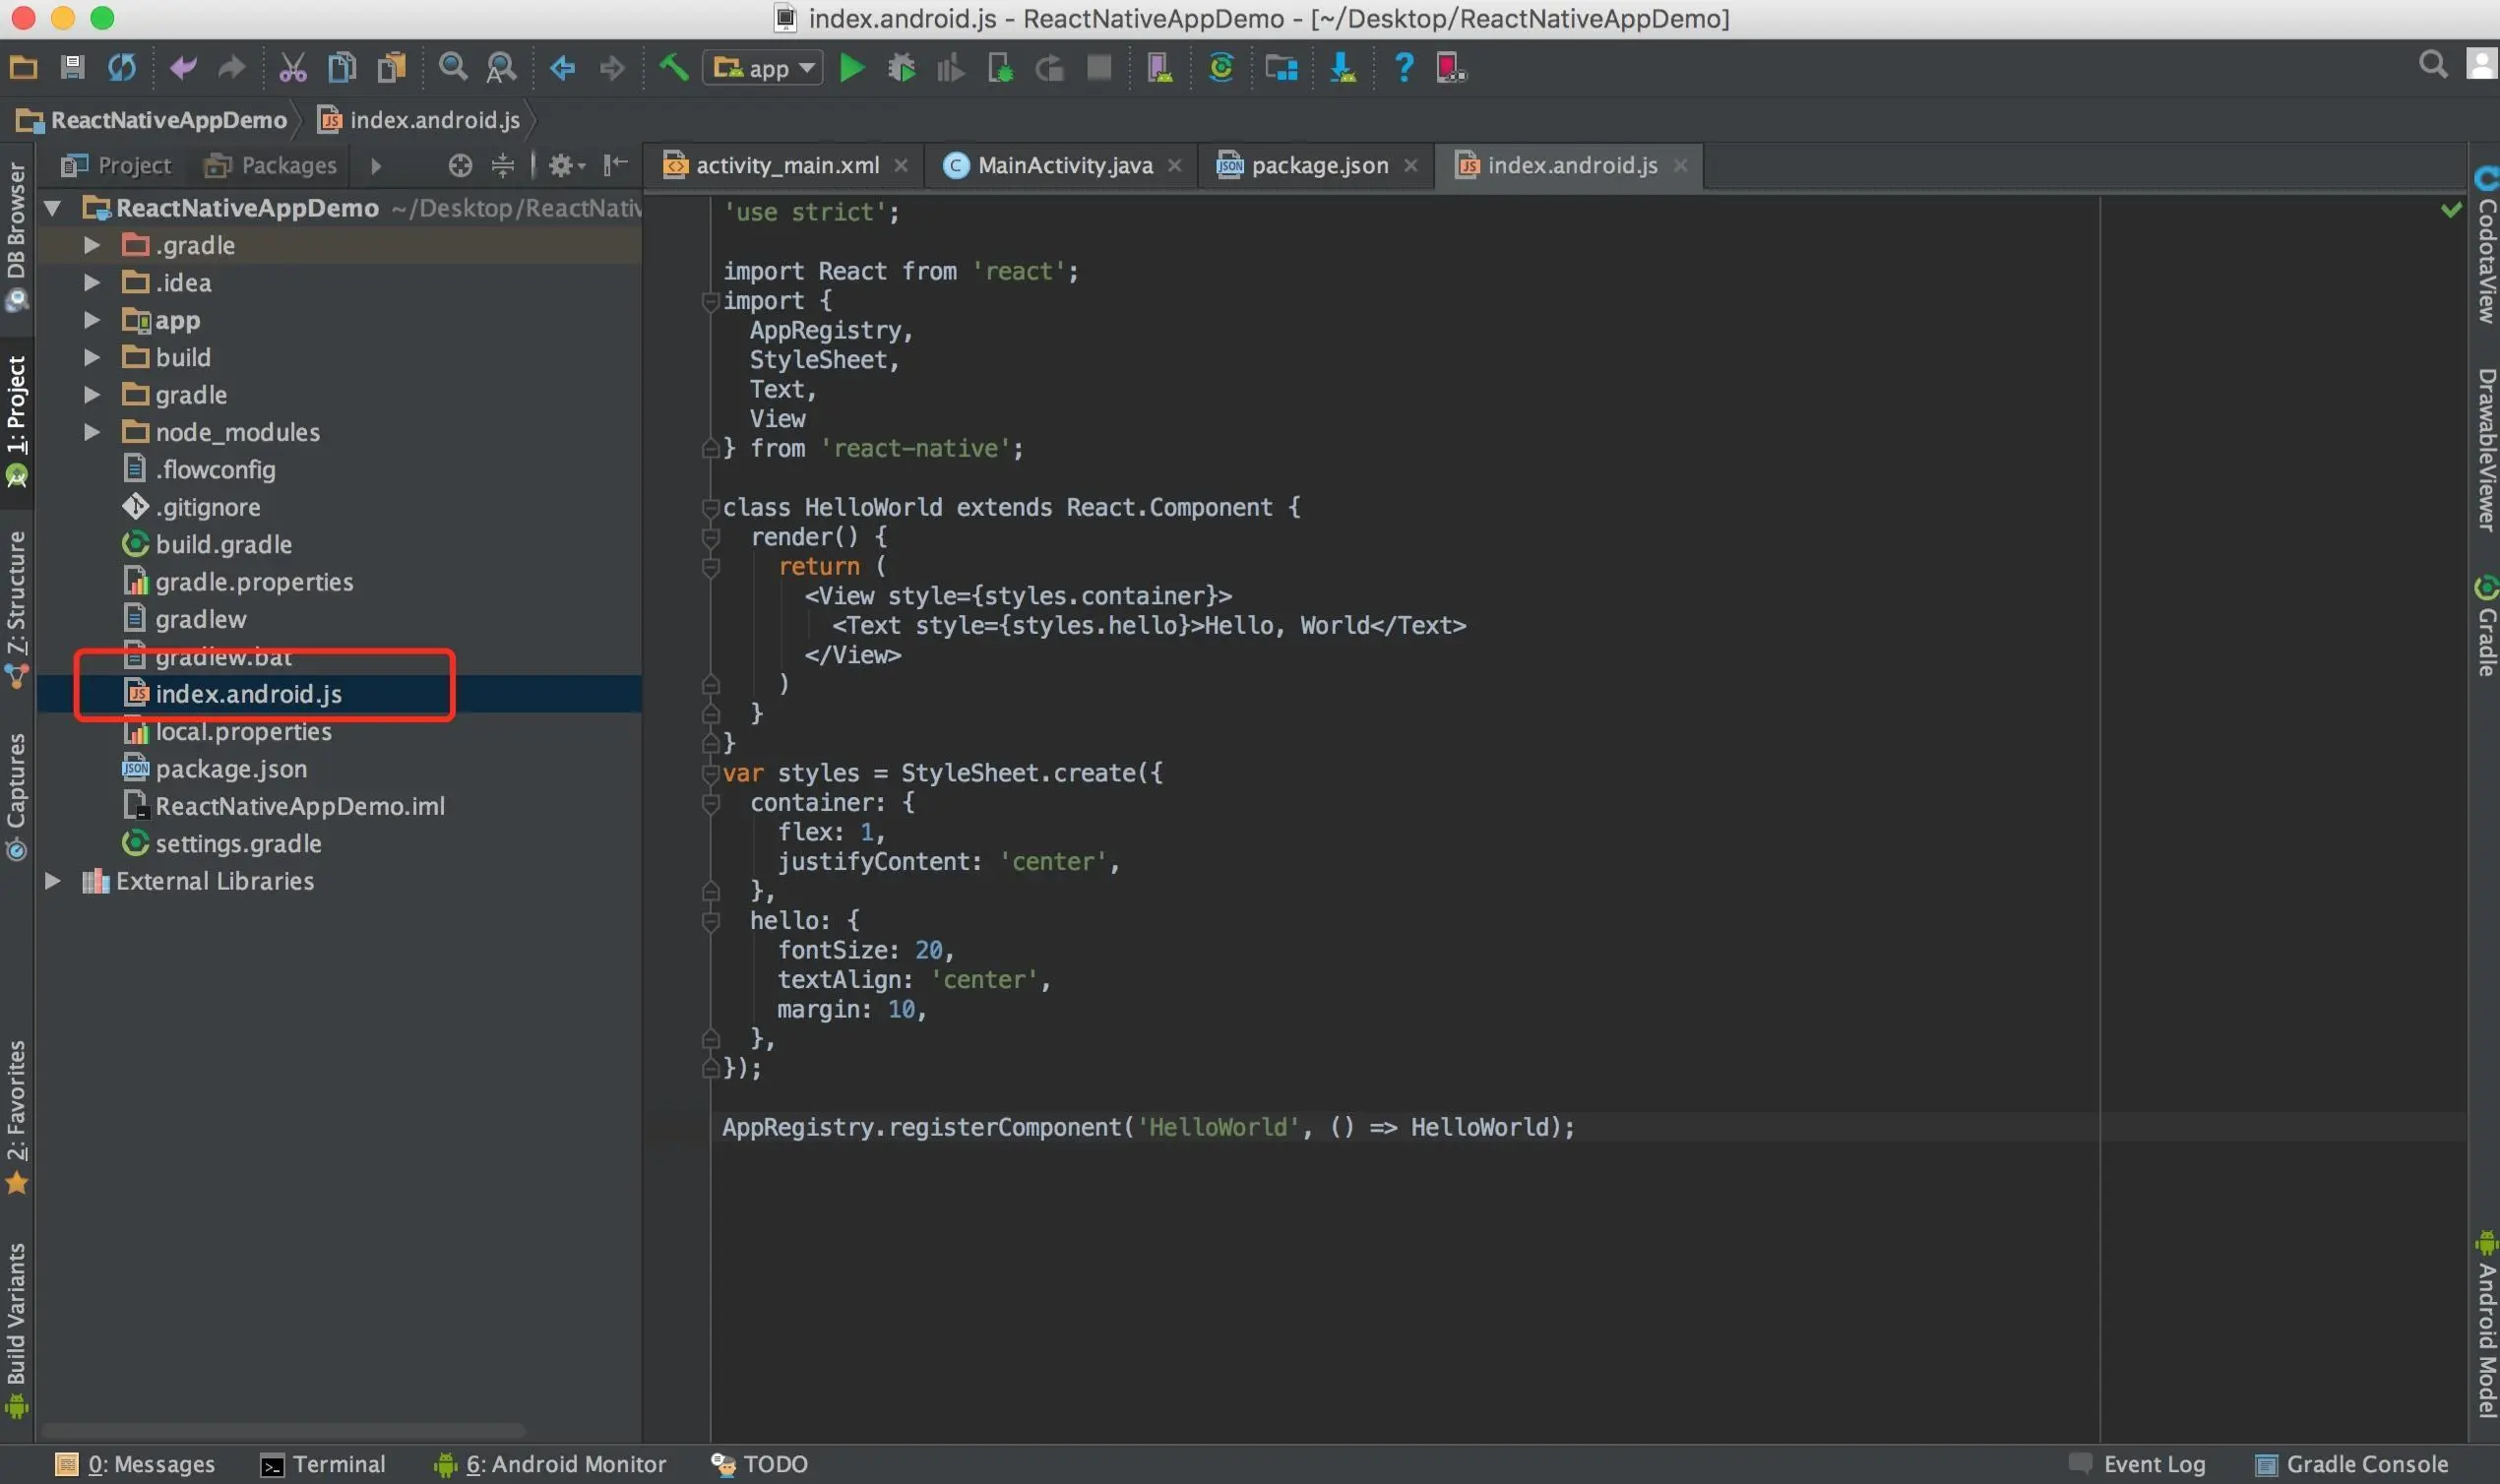Image resolution: width=2500 pixels, height=1484 pixels.
Task: Toggle the Favorites tool window
Action: click(x=16, y=1117)
